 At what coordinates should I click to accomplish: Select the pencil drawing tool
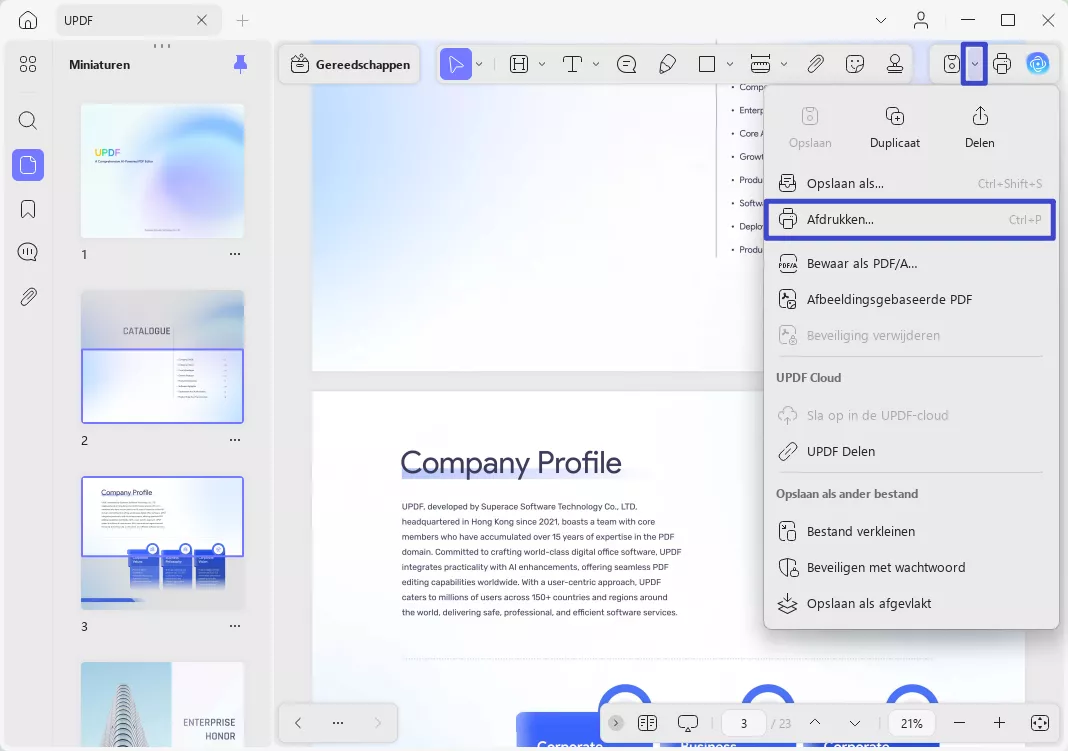click(x=668, y=65)
